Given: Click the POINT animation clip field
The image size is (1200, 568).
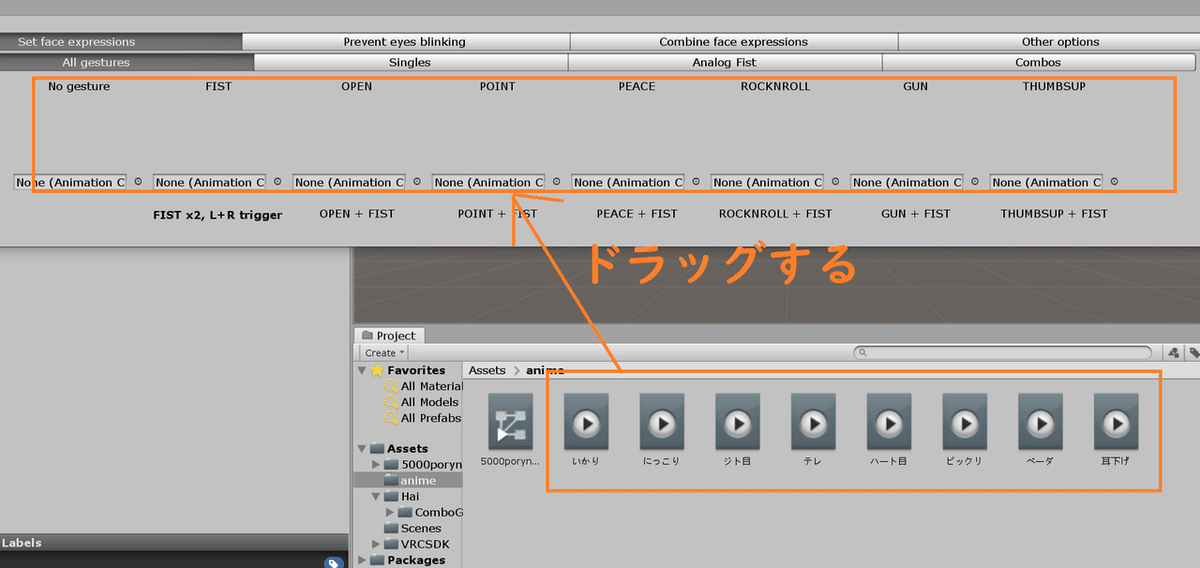Looking at the screenshot, I should (x=488, y=182).
